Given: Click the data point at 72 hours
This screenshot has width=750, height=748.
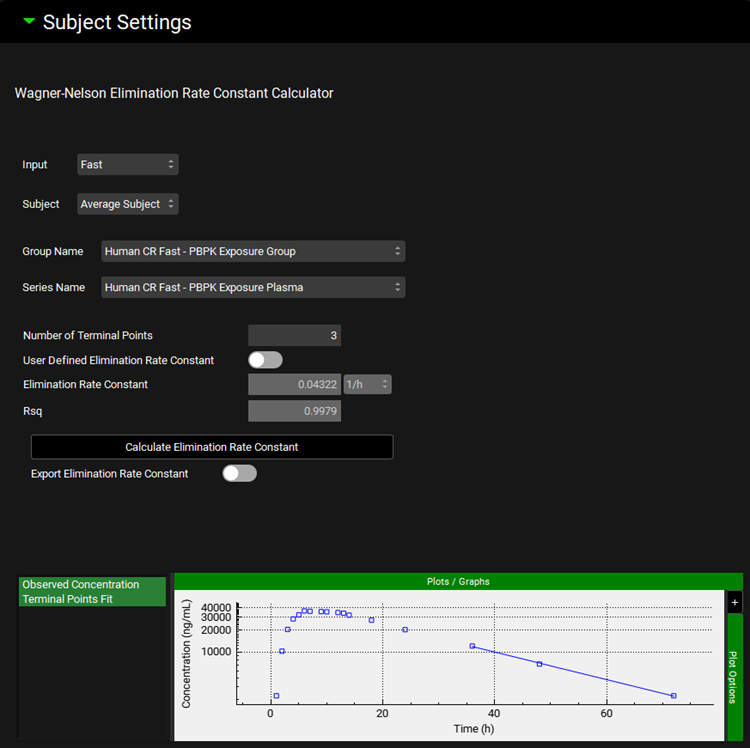Looking at the screenshot, I should pyautogui.click(x=673, y=695).
